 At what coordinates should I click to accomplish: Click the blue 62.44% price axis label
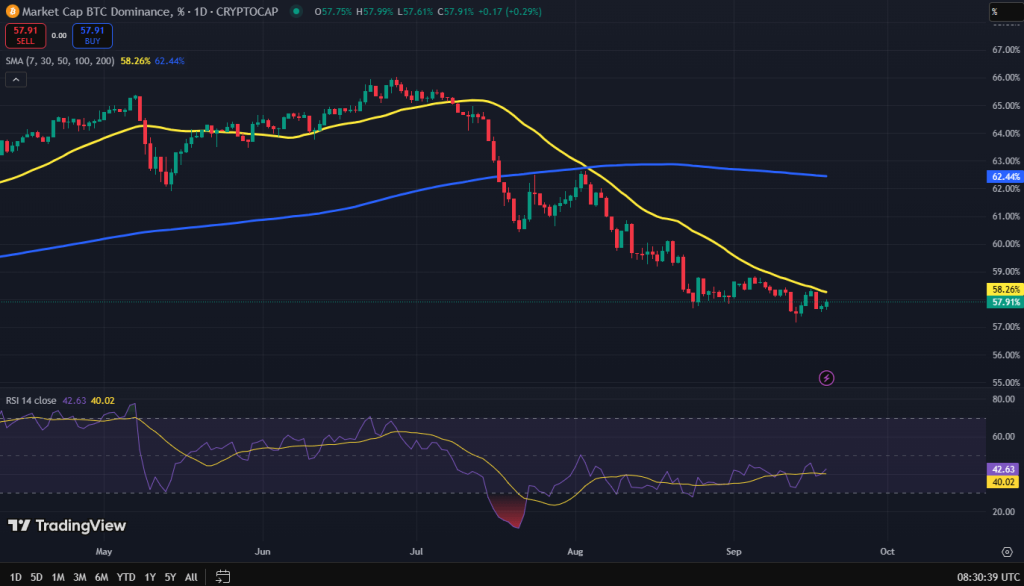point(1004,176)
